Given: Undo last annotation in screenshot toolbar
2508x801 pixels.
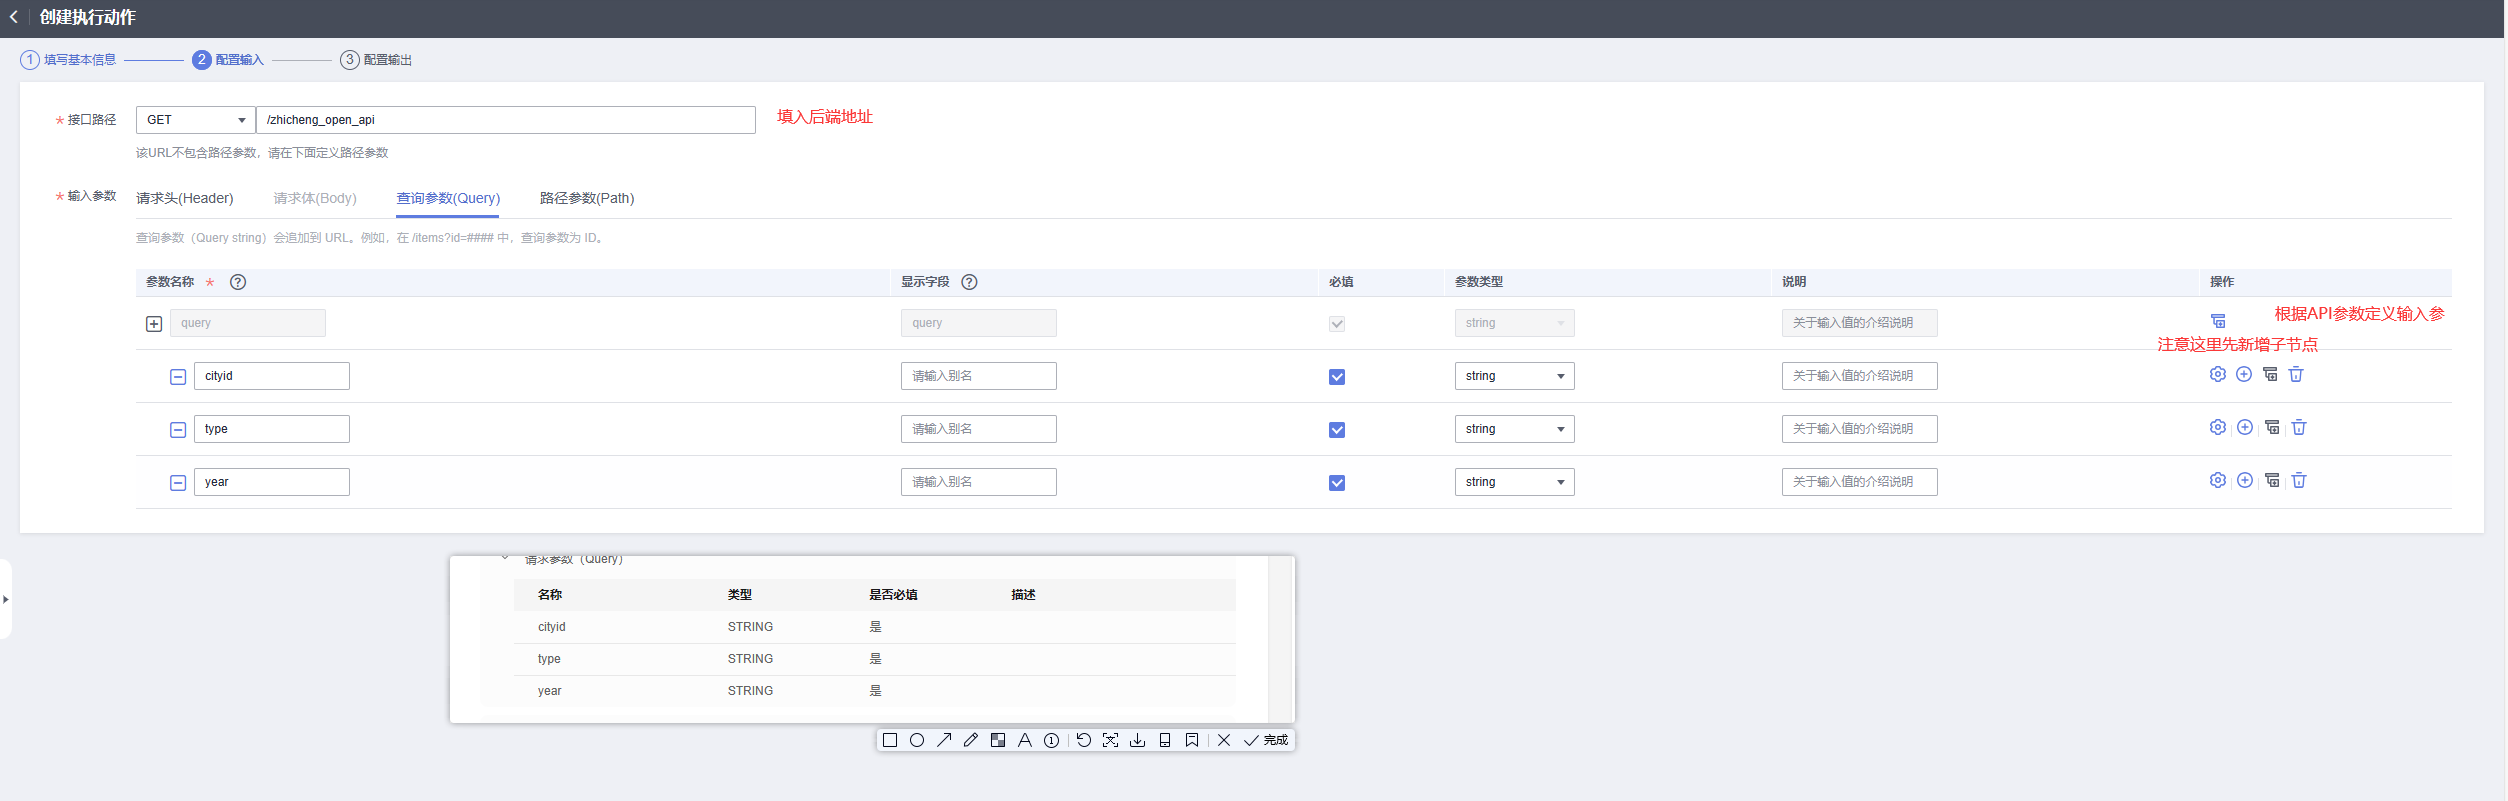Looking at the screenshot, I should click(1084, 740).
